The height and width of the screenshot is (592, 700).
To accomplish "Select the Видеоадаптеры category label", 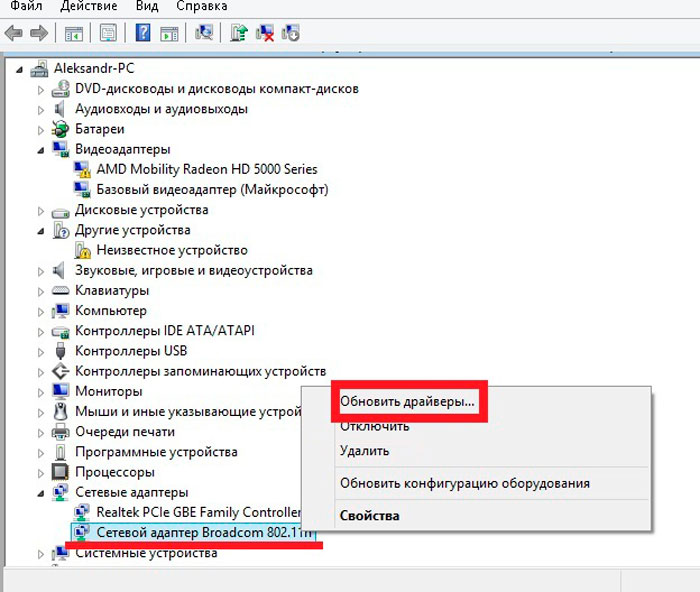I will [123, 149].
